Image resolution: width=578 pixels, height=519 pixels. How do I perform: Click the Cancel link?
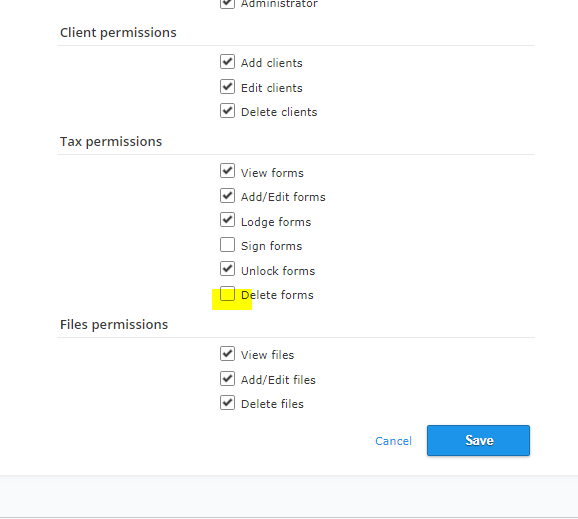click(x=393, y=441)
